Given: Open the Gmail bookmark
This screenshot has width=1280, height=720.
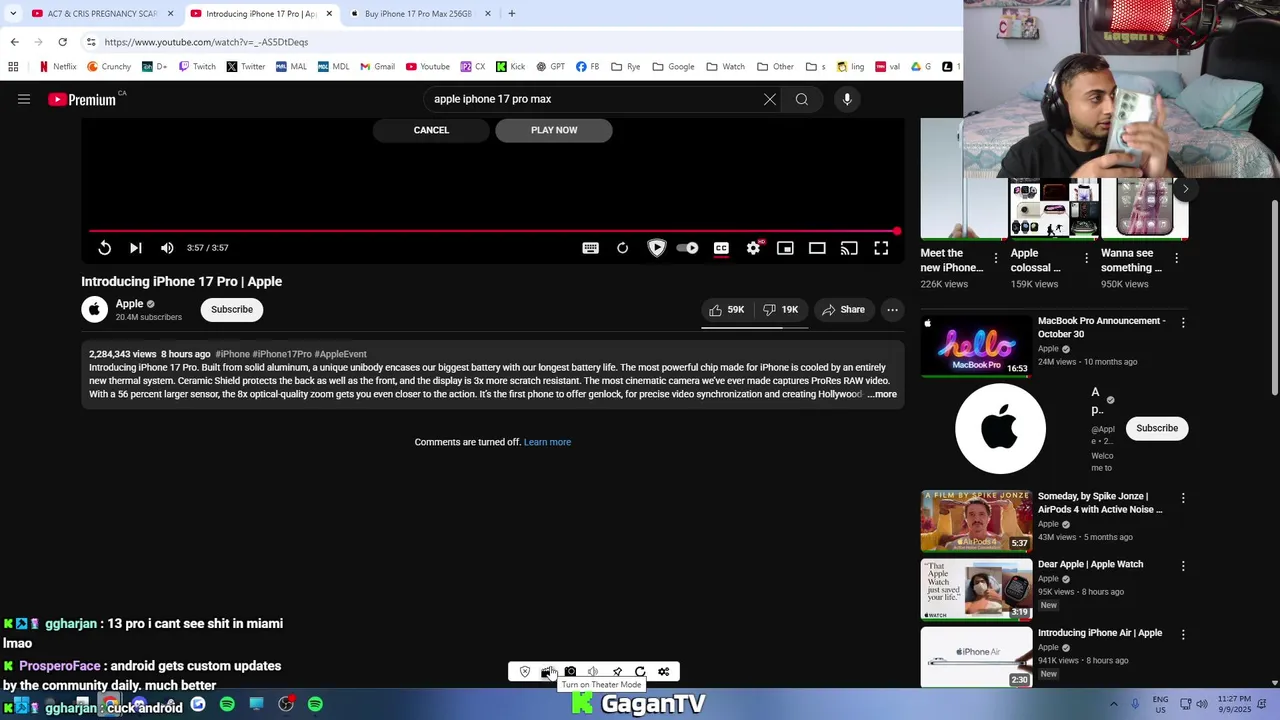Looking at the screenshot, I should click(377, 67).
